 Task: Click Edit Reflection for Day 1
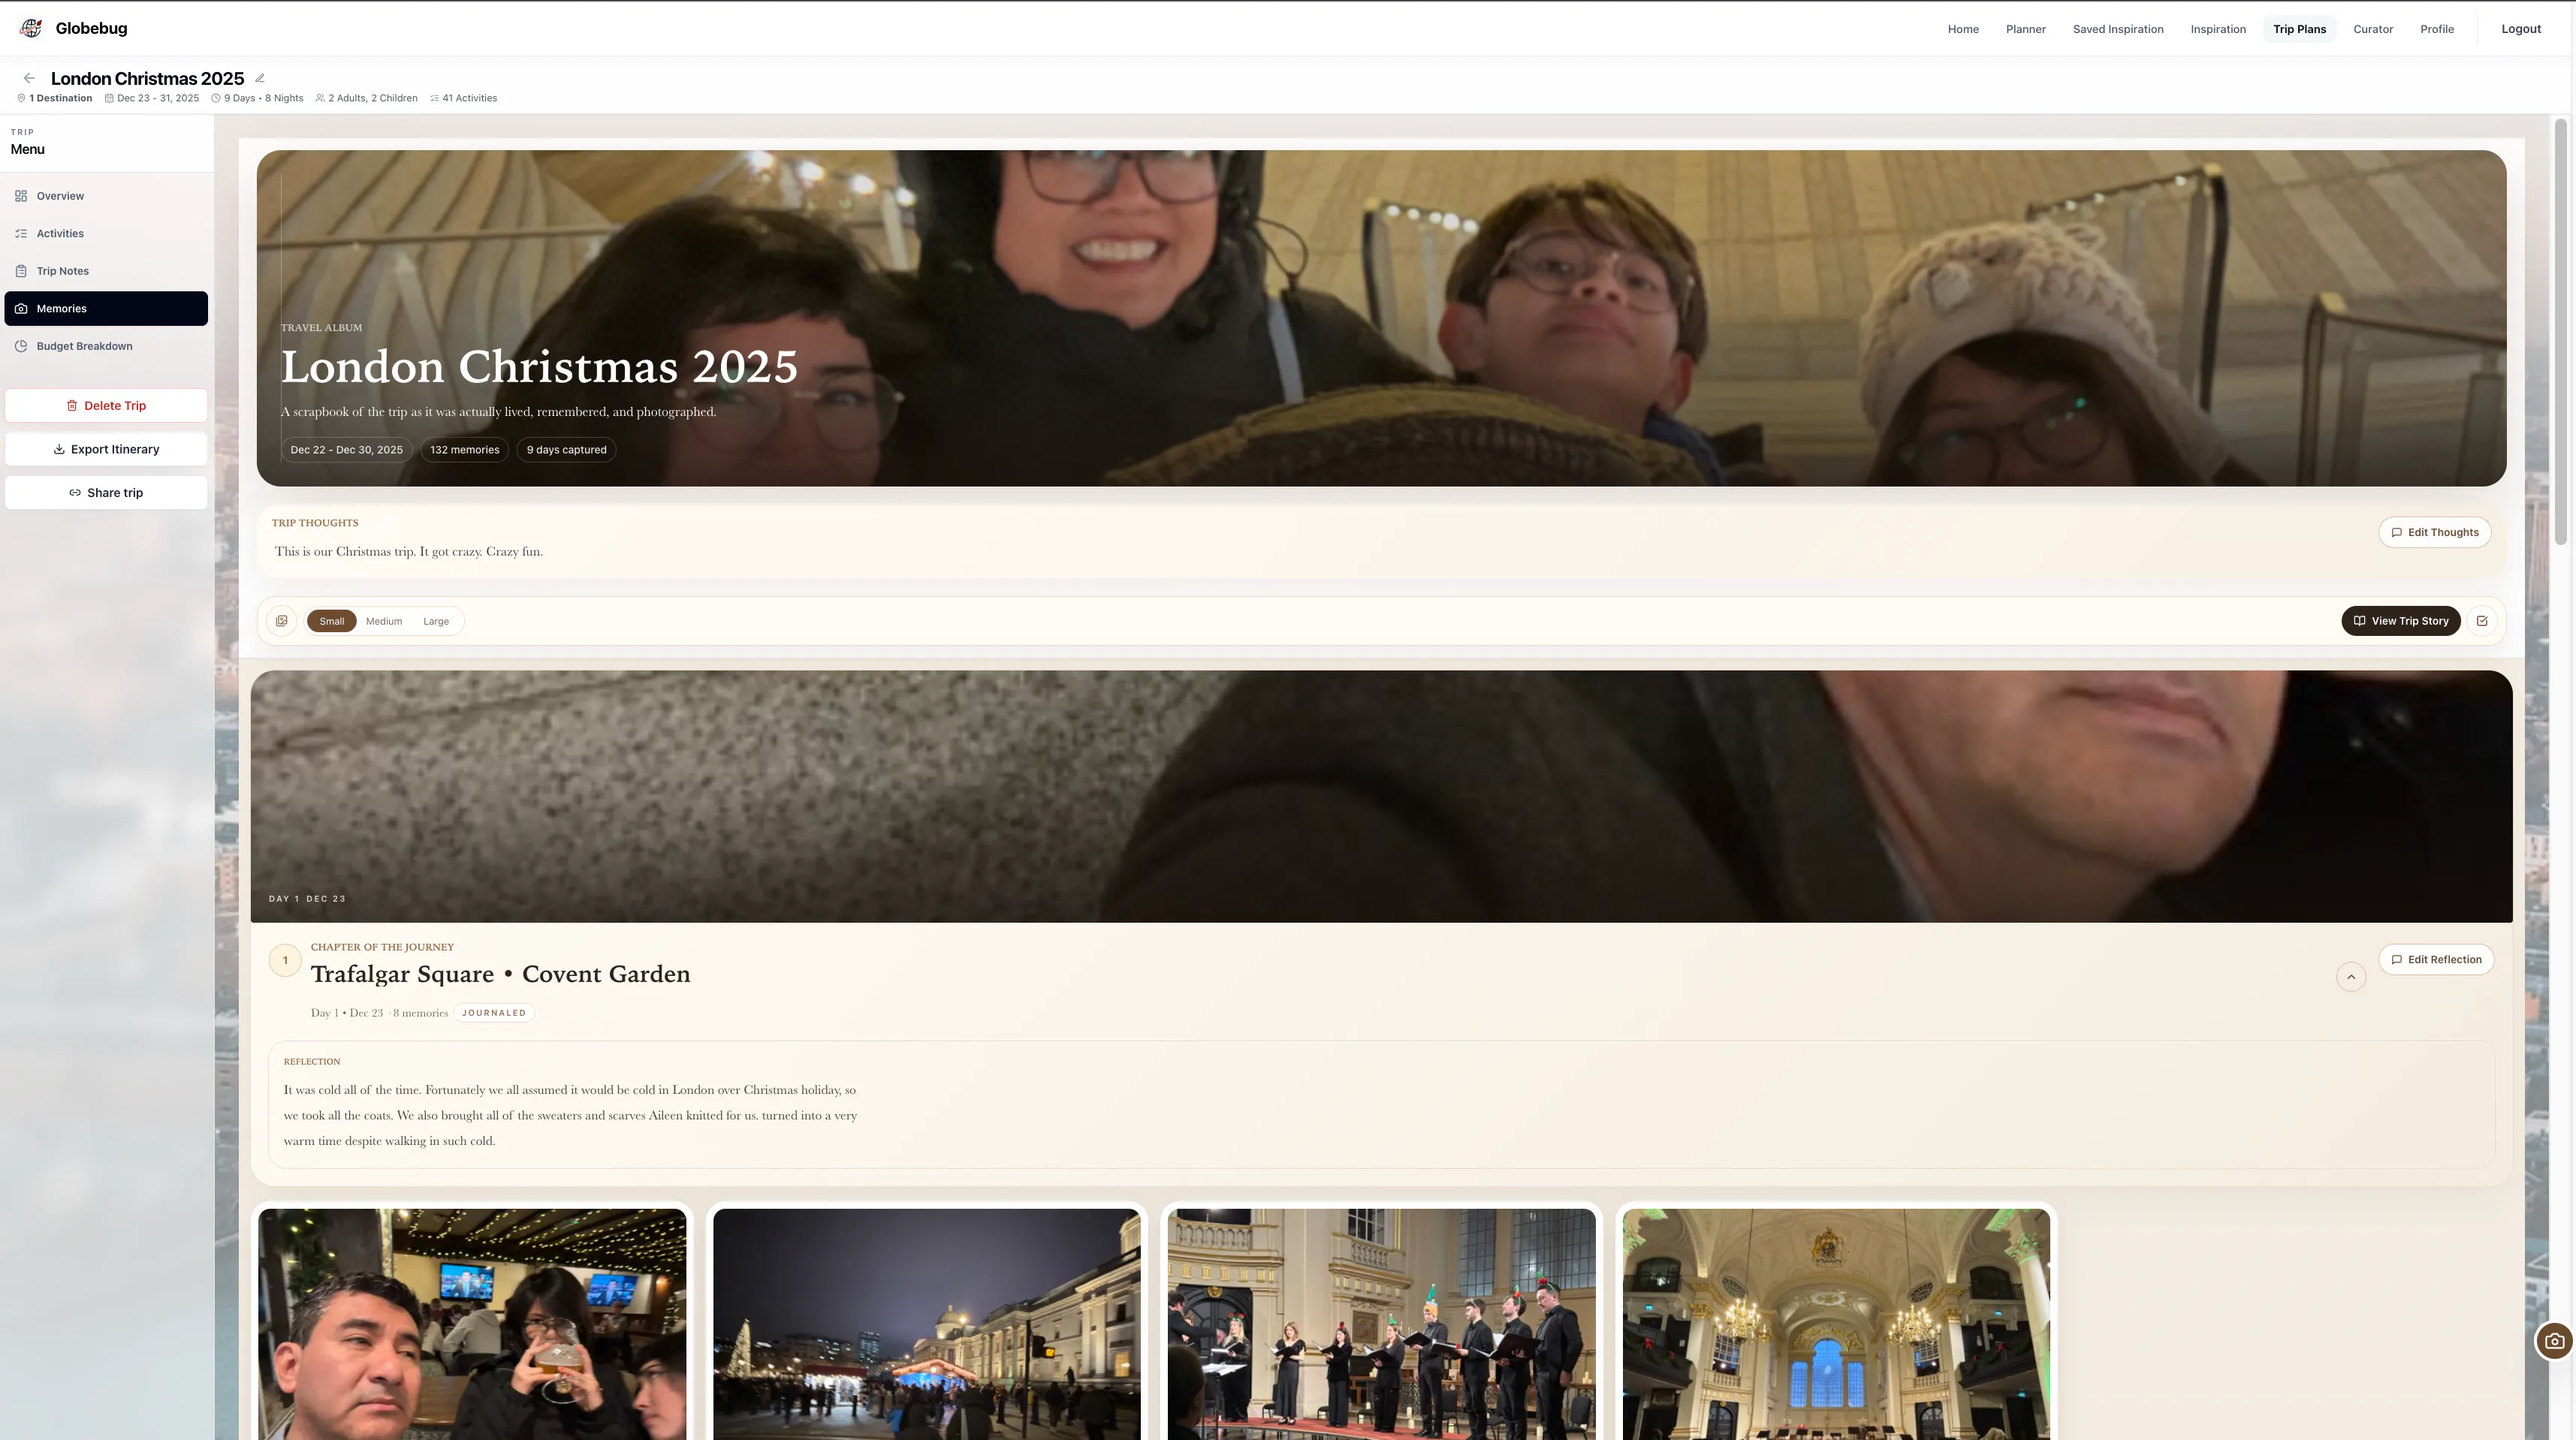2436,959
